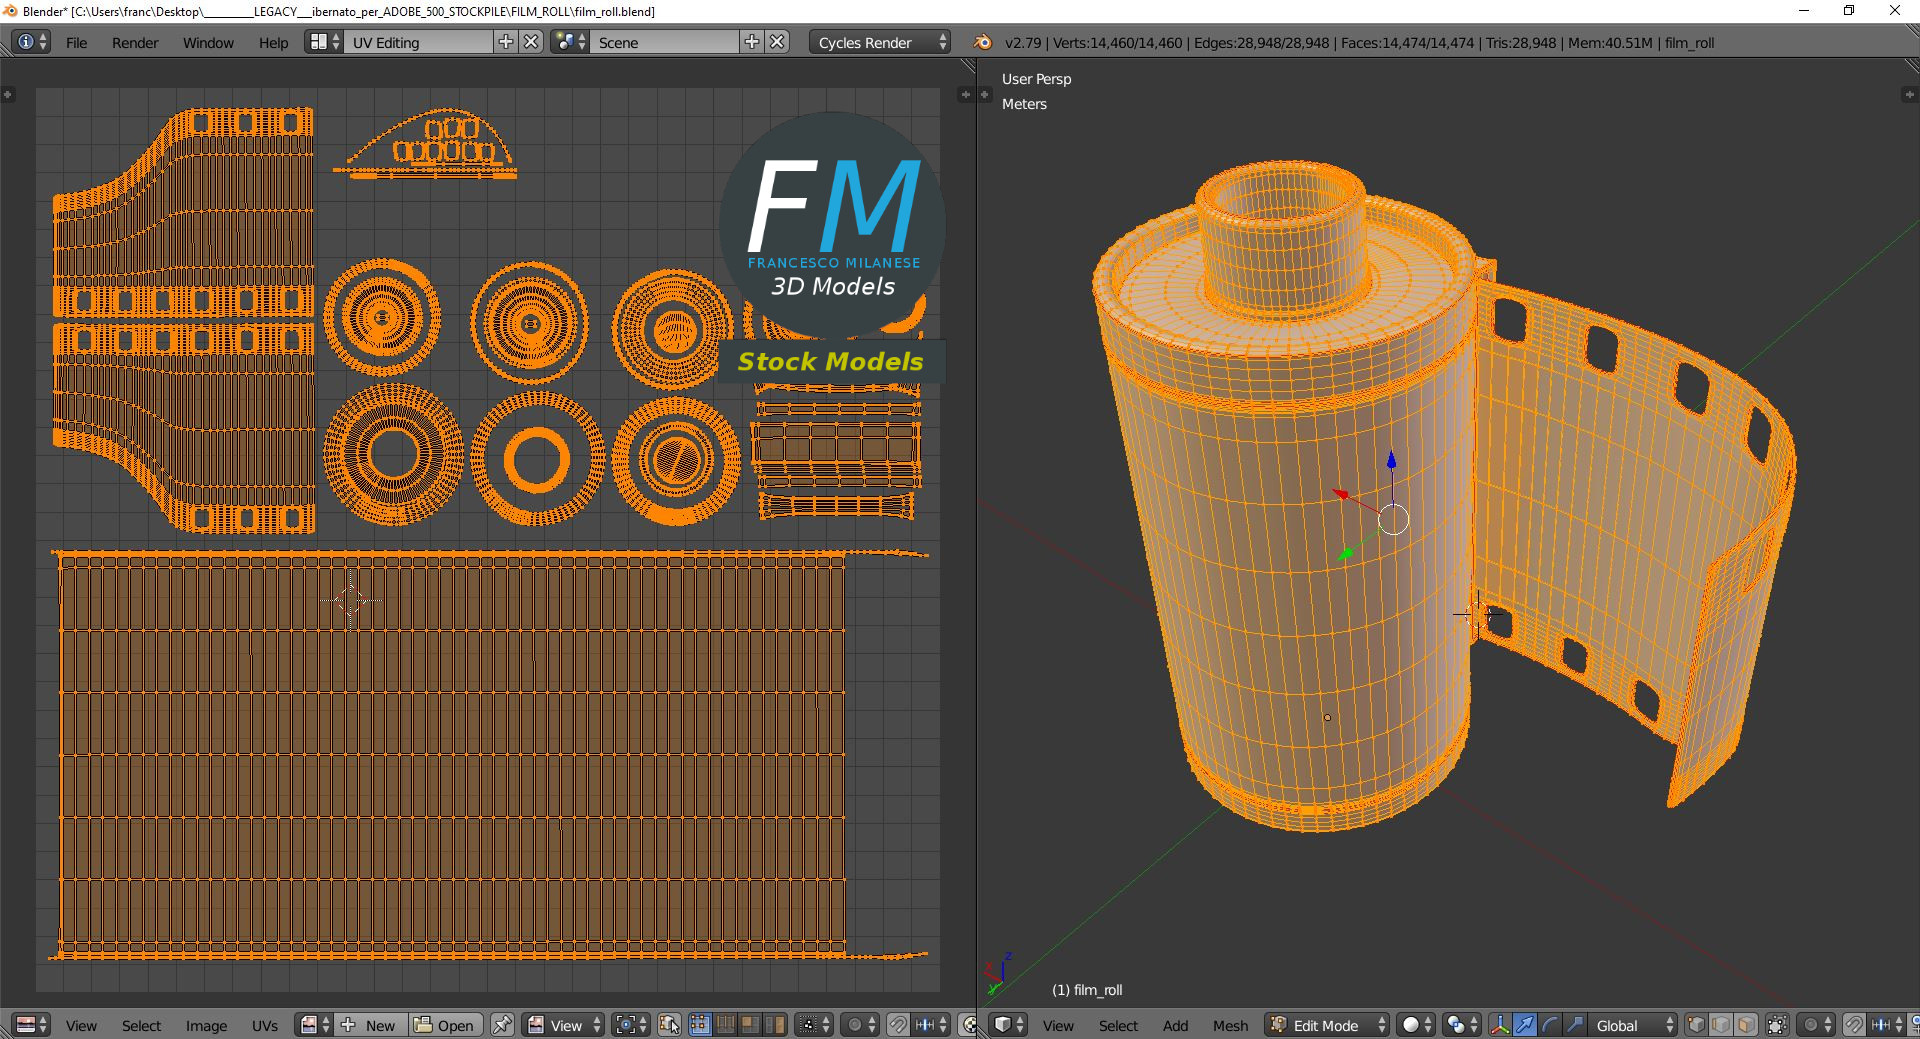This screenshot has width=1920, height=1039.
Task: Select UV vertex selection mode
Action: click(700, 1025)
